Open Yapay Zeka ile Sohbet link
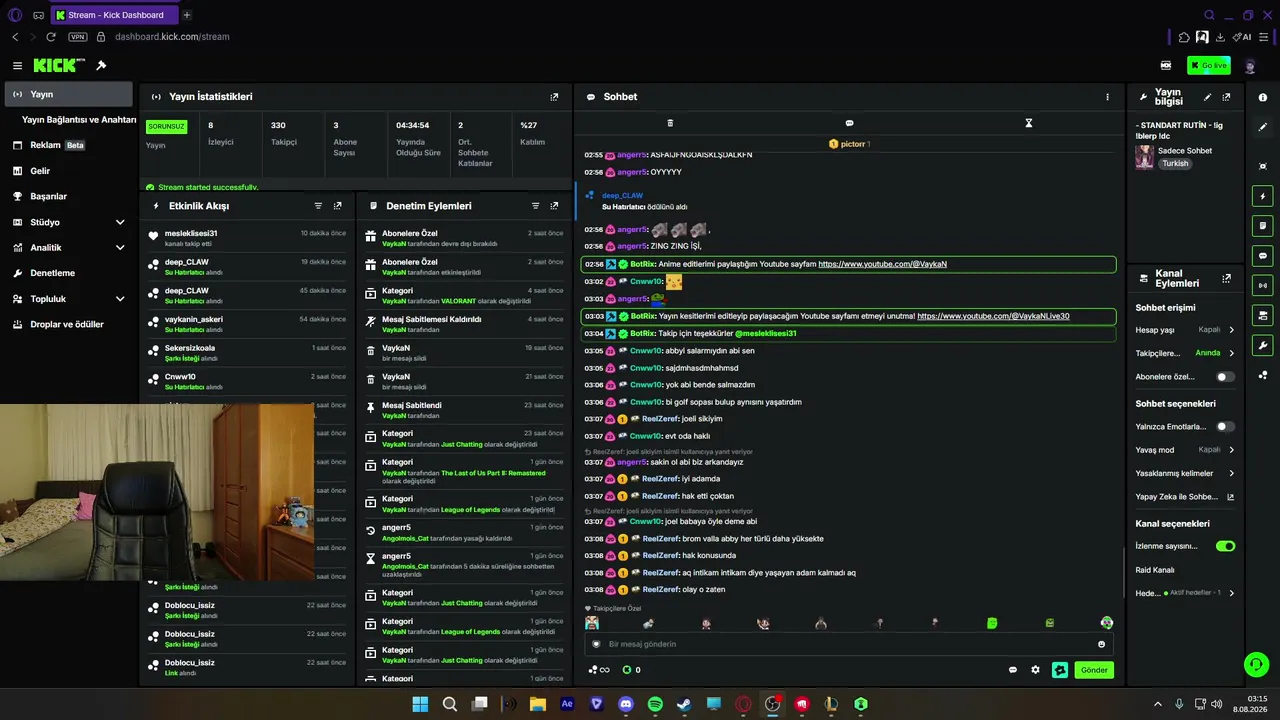 tap(1185, 497)
